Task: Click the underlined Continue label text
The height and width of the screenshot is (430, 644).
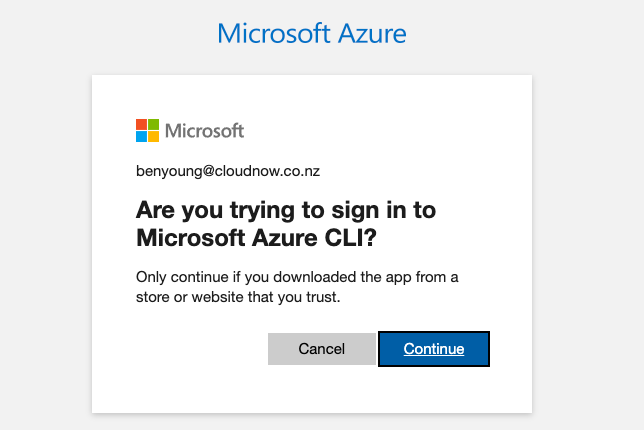Action: (434, 349)
